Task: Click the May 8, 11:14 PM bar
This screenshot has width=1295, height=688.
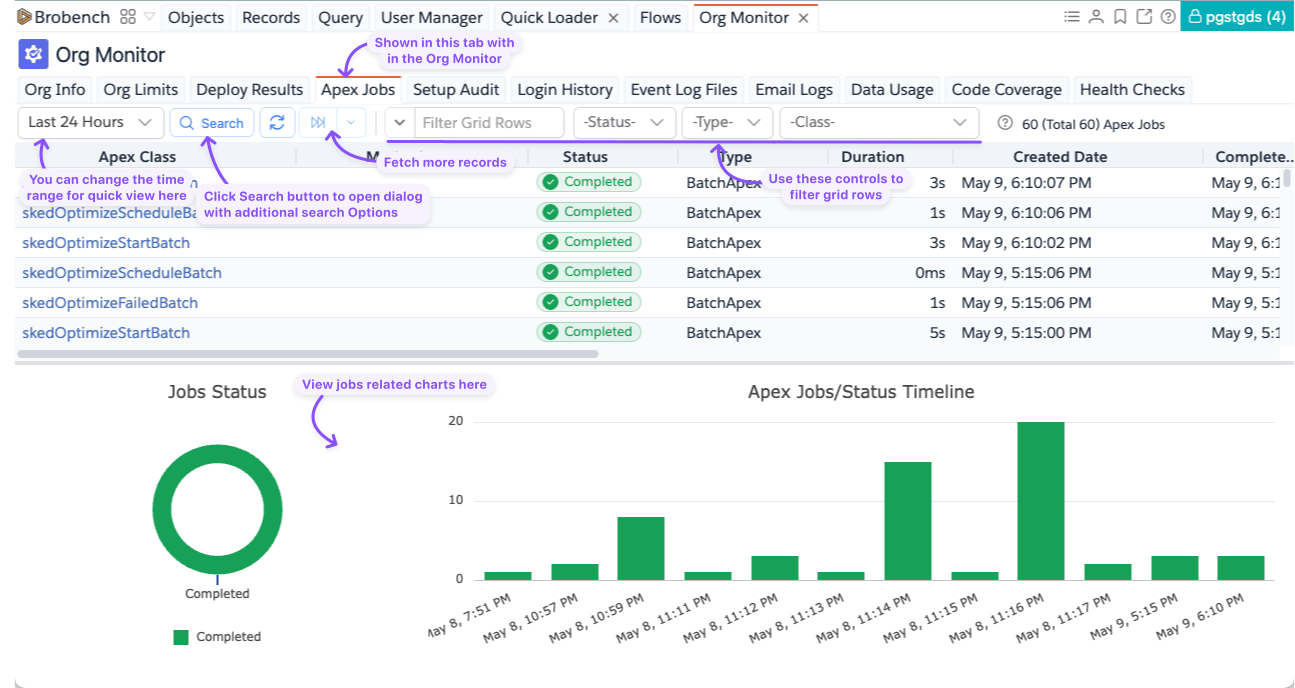Action: (x=908, y=521)
